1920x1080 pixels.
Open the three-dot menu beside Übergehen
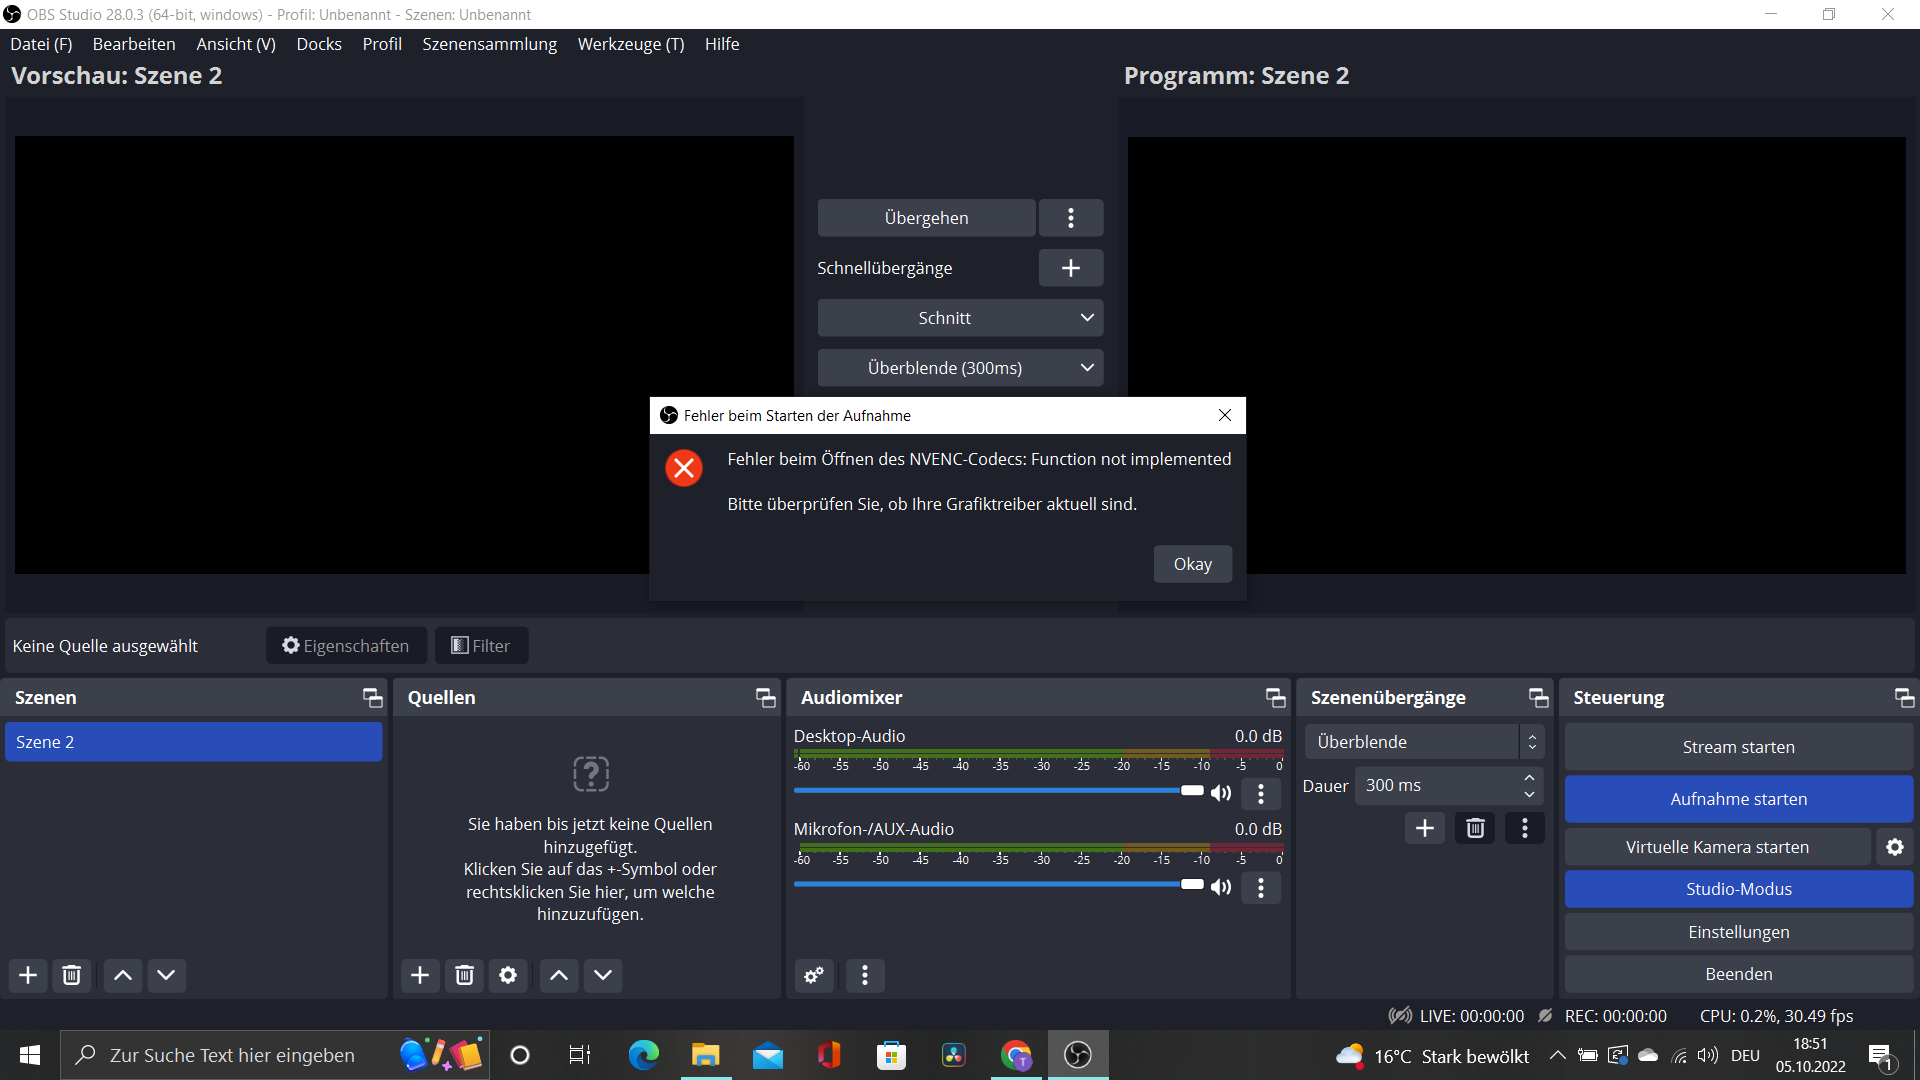pyautogui.click(x=1070, y=218)
